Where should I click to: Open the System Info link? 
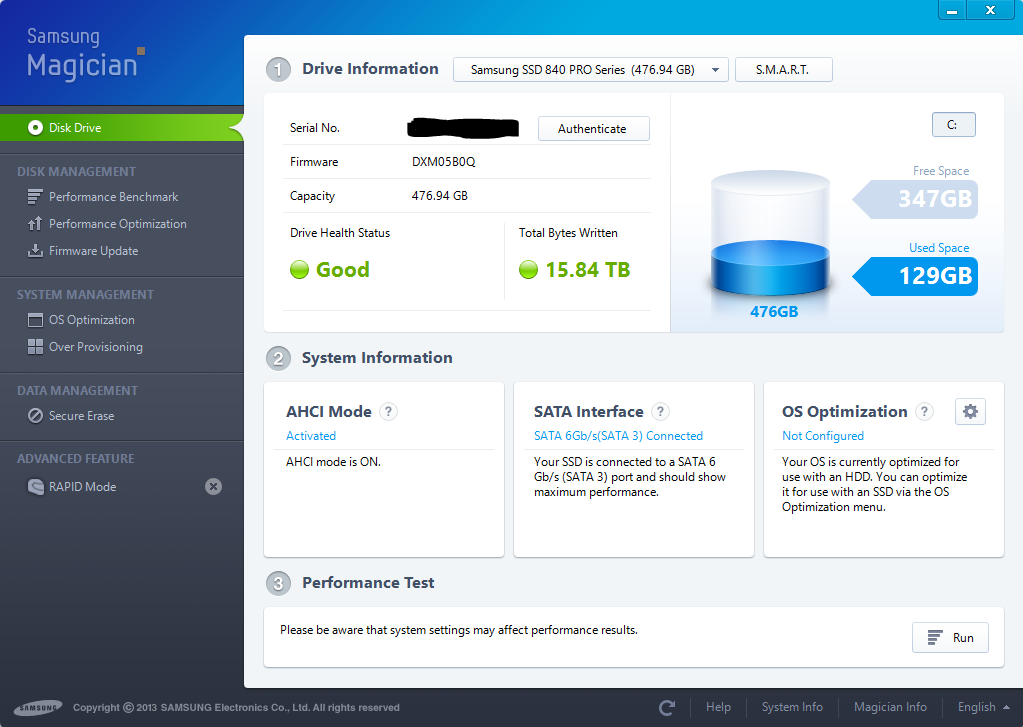point(792,707)
